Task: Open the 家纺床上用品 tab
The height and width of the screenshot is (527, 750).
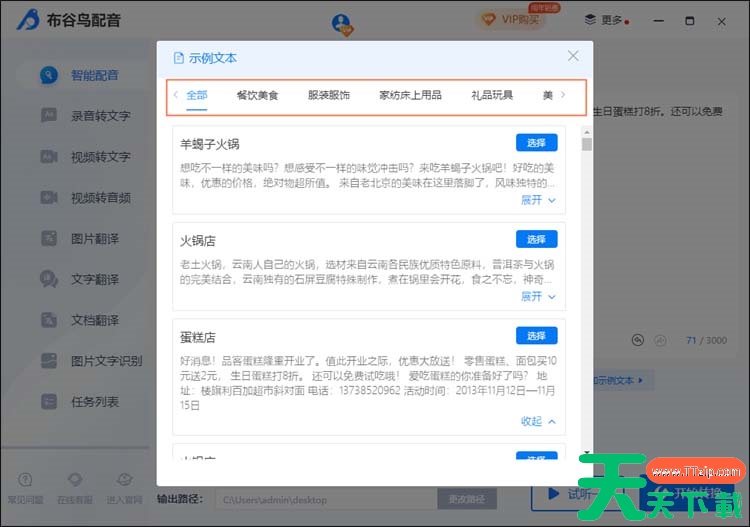Action: tap(410, 95)
